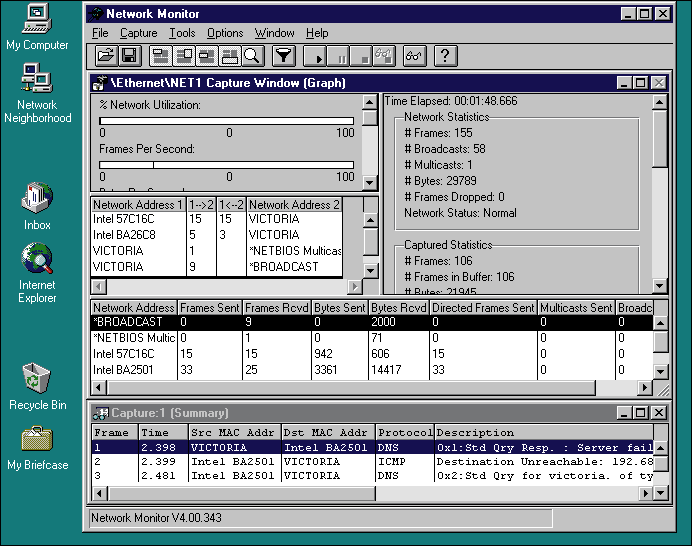Viewport: 692px width, 546px height.
Task: Click the Display Captured Data glasses icon
Action: [414, 56]
